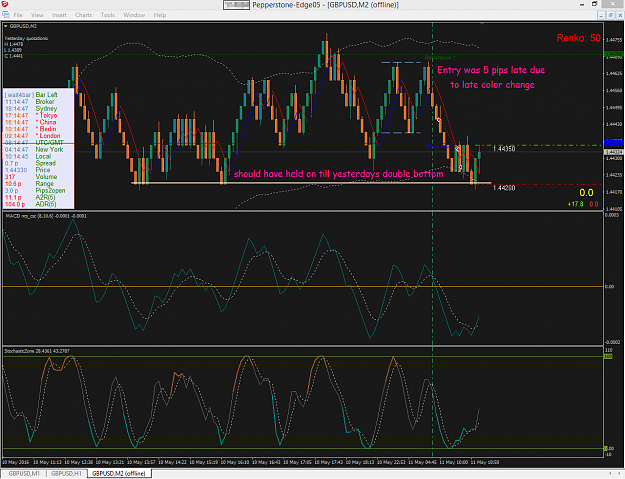The image size is (625, 479).
Task: Click the Volume row showing 317
Action: 31,177
